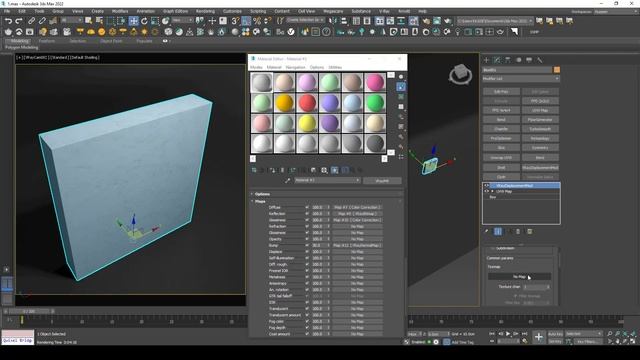
Task: Open the material name dropdown in Material Editor
Action: pyautogui.click(x=327, y=180)
